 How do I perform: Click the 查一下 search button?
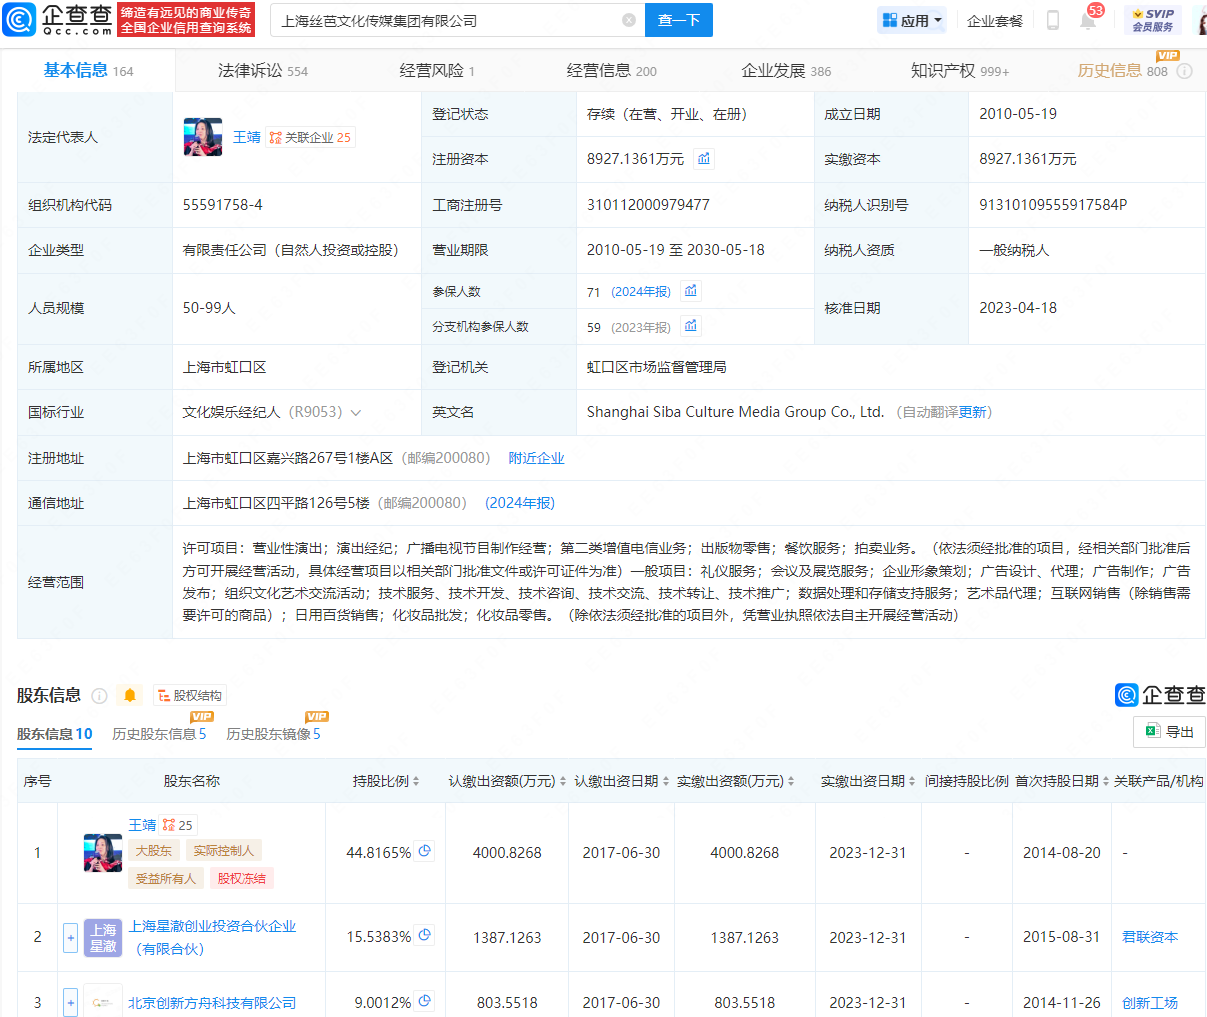pos(679,20)
